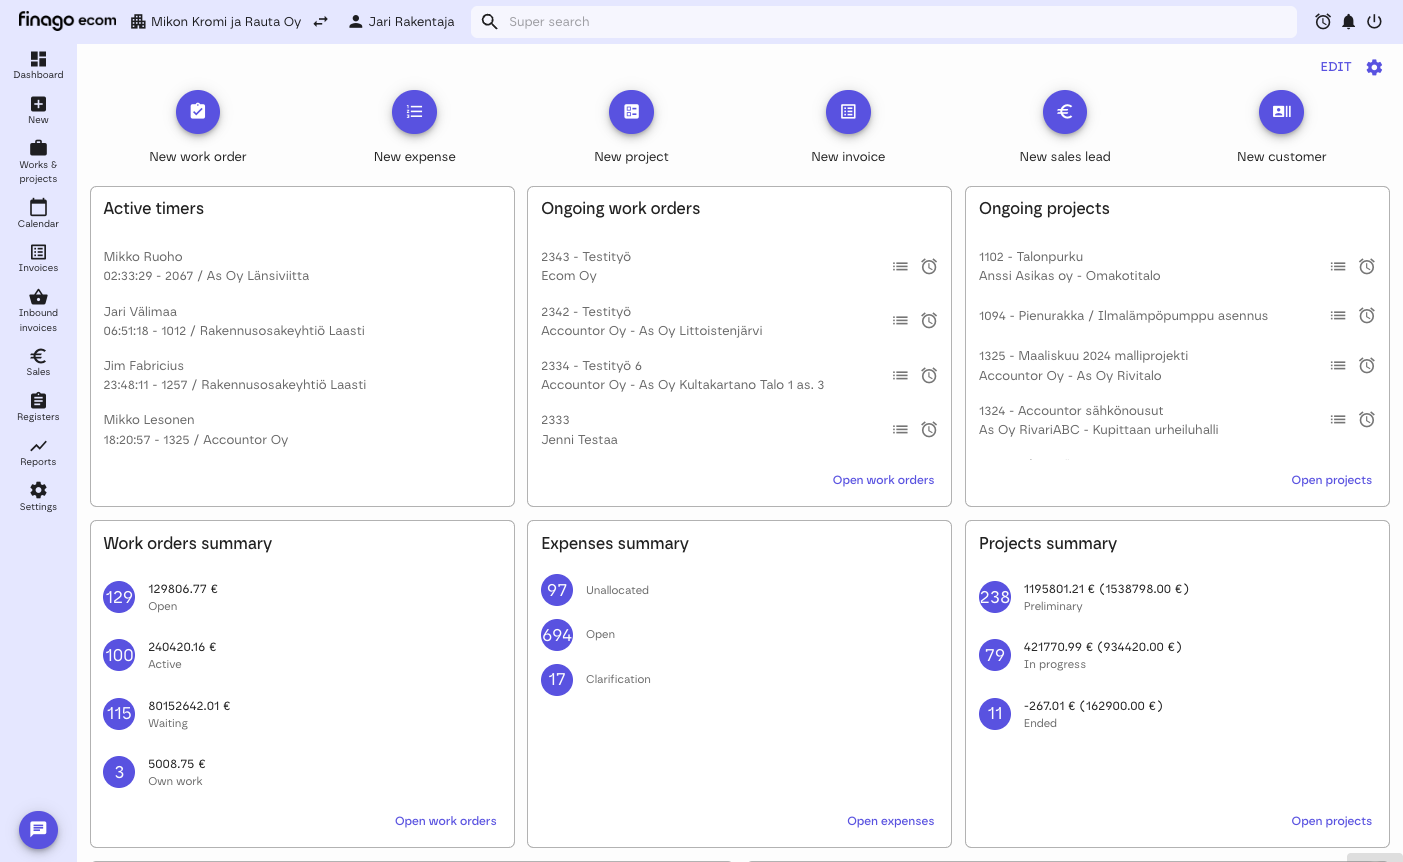Click the Super search field
Image resolution: width=1403 pixels, height=862 pixels.
[890, 22]
